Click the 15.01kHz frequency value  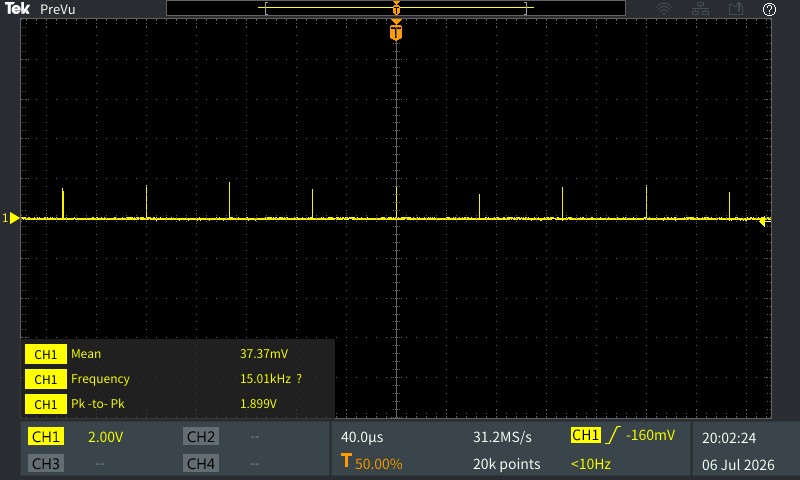point(265,379)
